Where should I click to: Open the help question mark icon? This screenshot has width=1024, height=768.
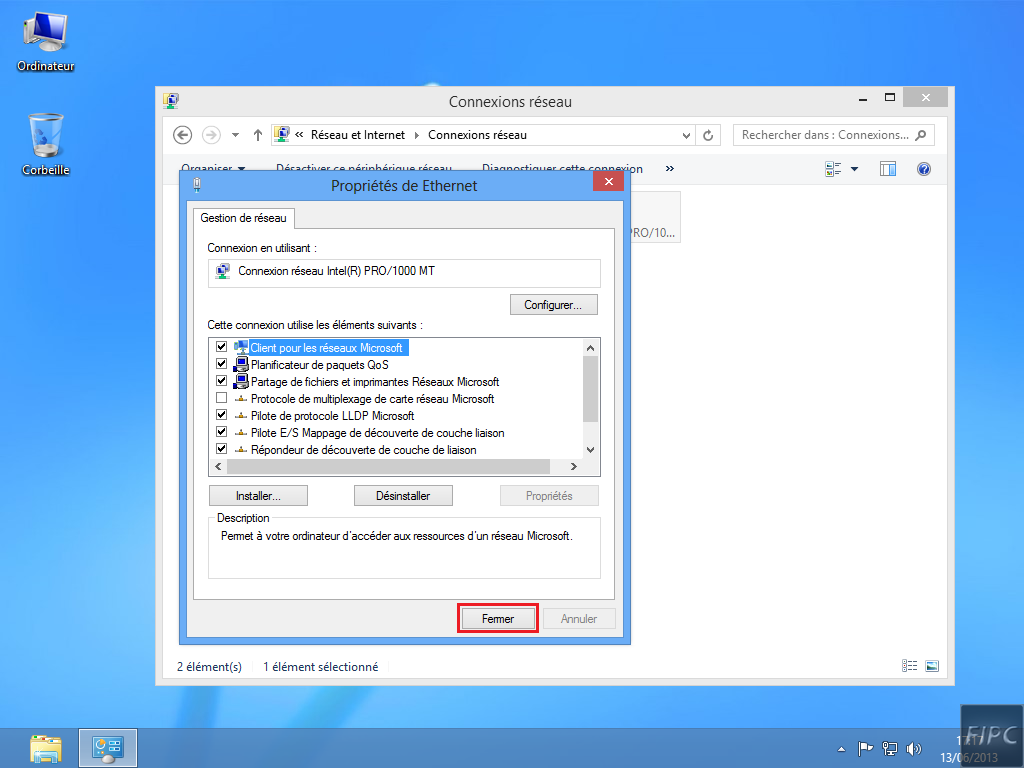[923, 169]
